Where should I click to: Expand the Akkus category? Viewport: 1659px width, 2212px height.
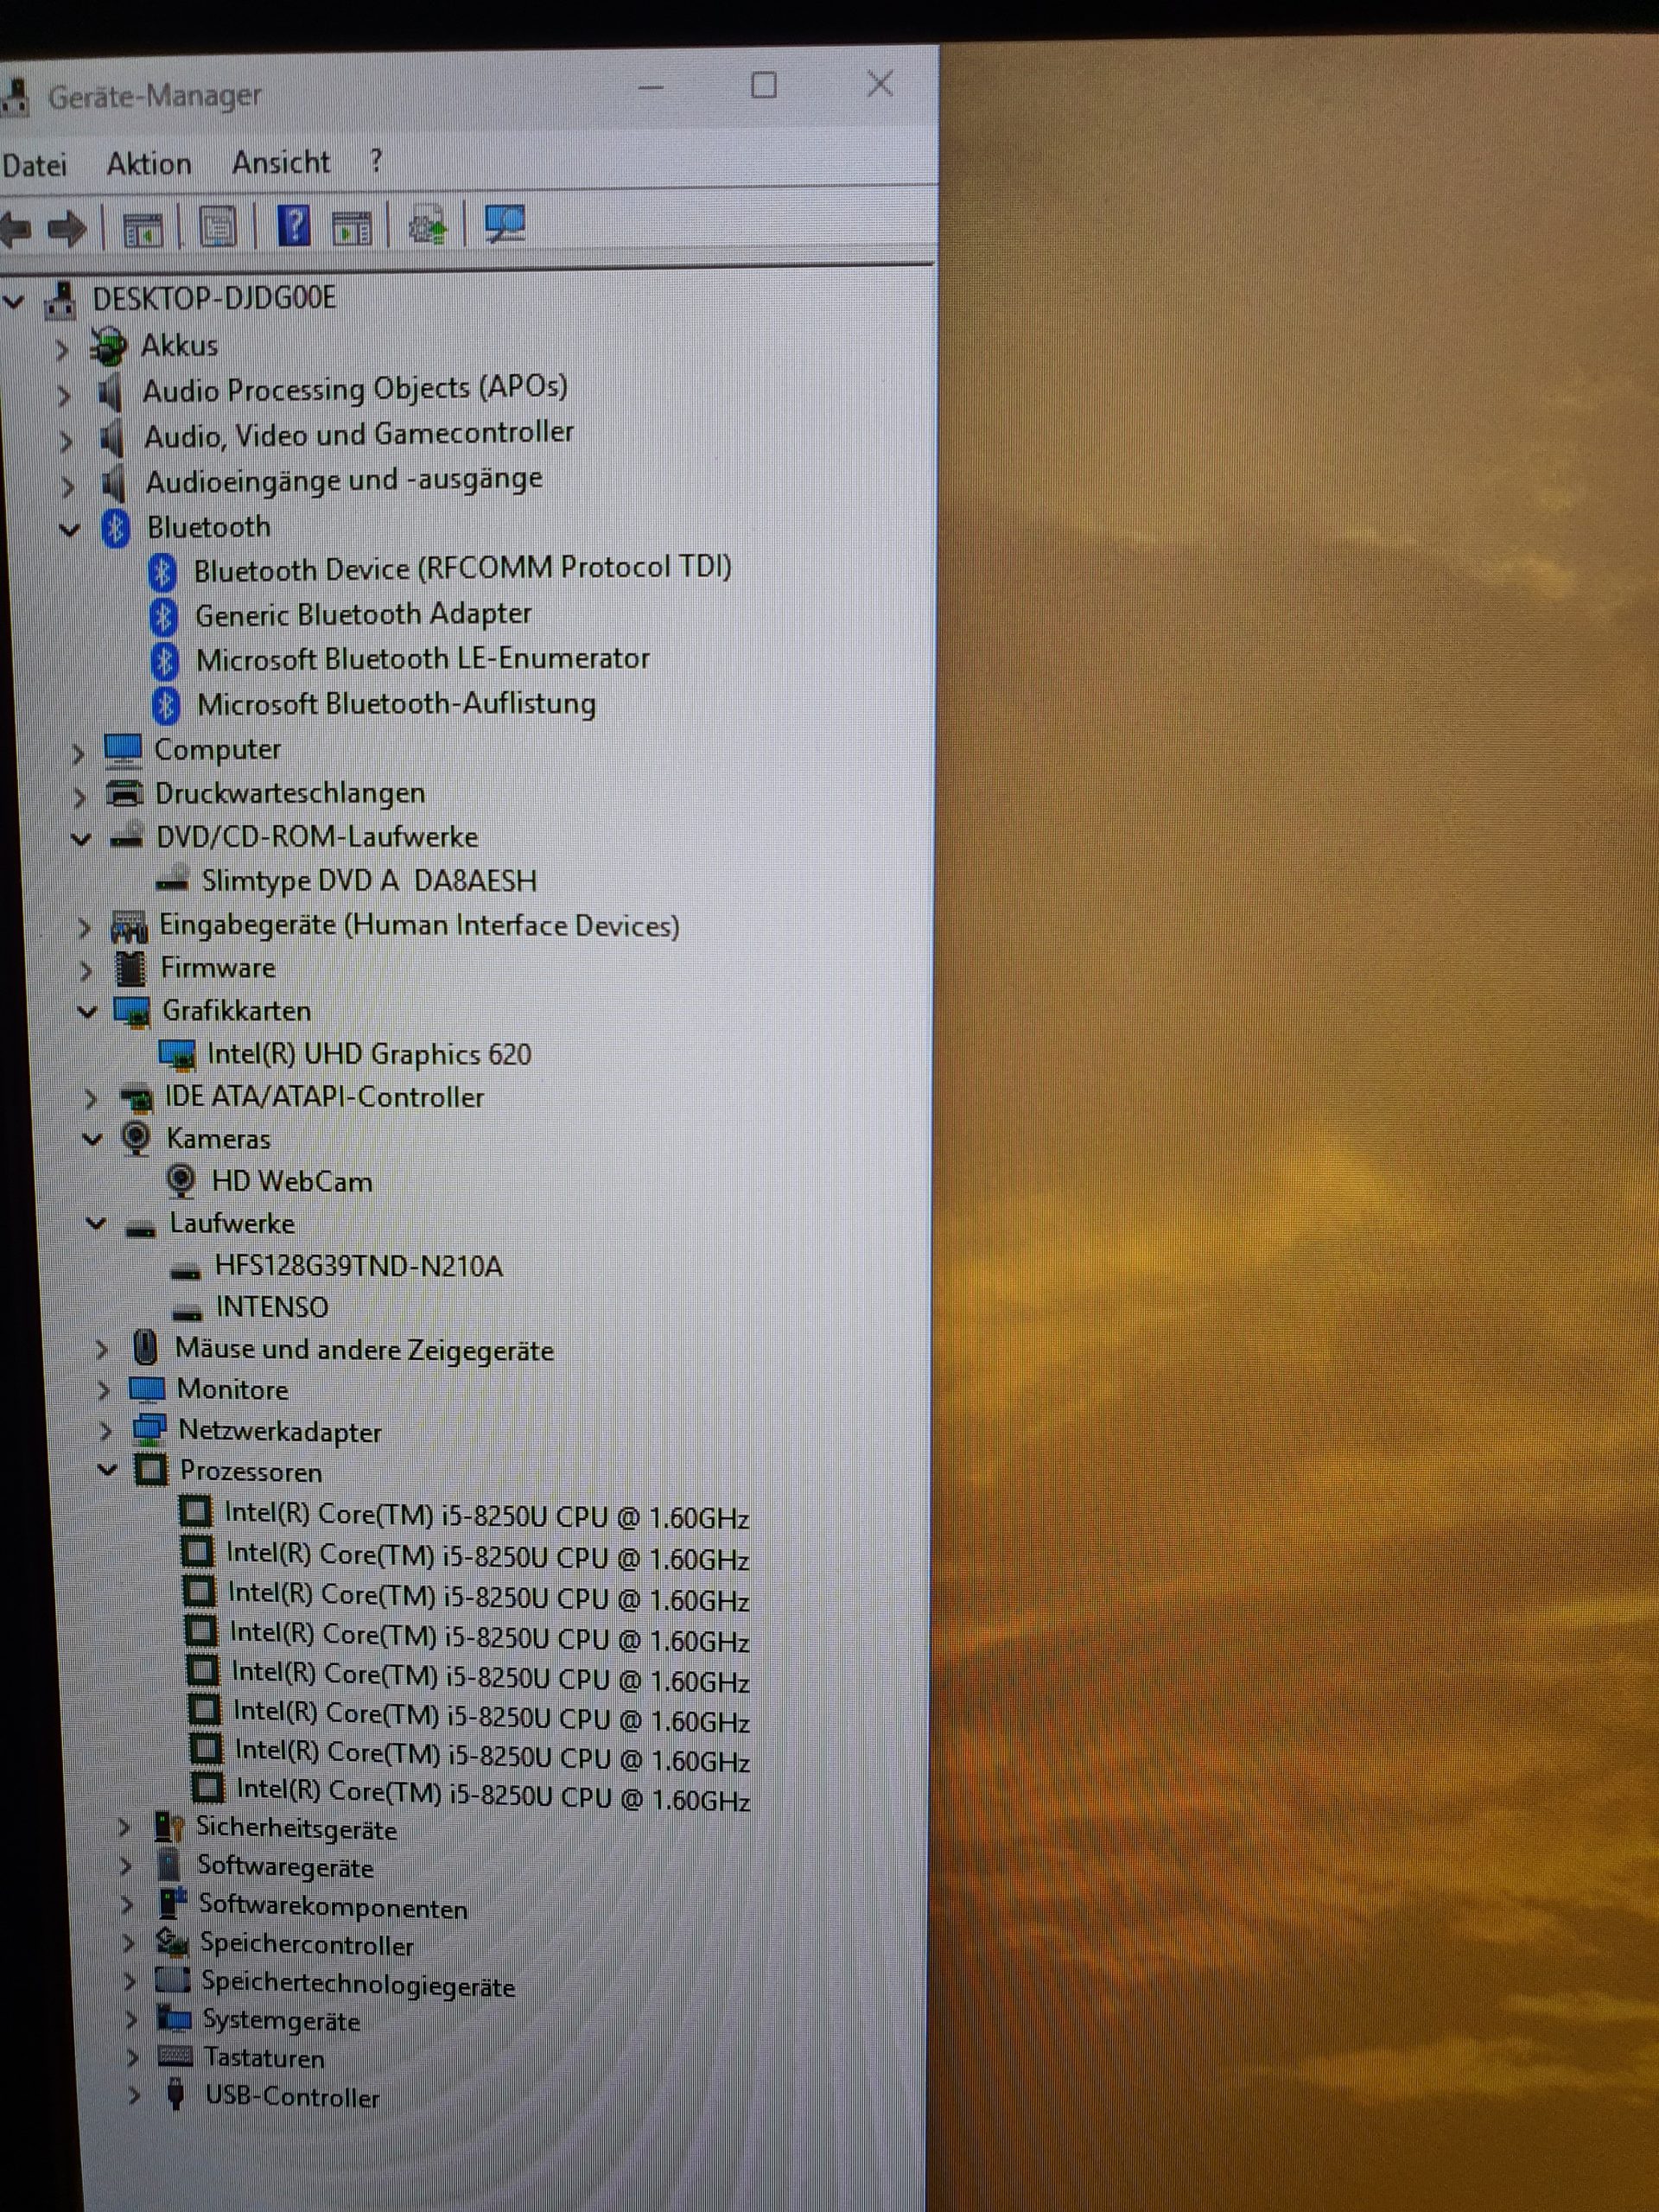[x=62, y=349]
